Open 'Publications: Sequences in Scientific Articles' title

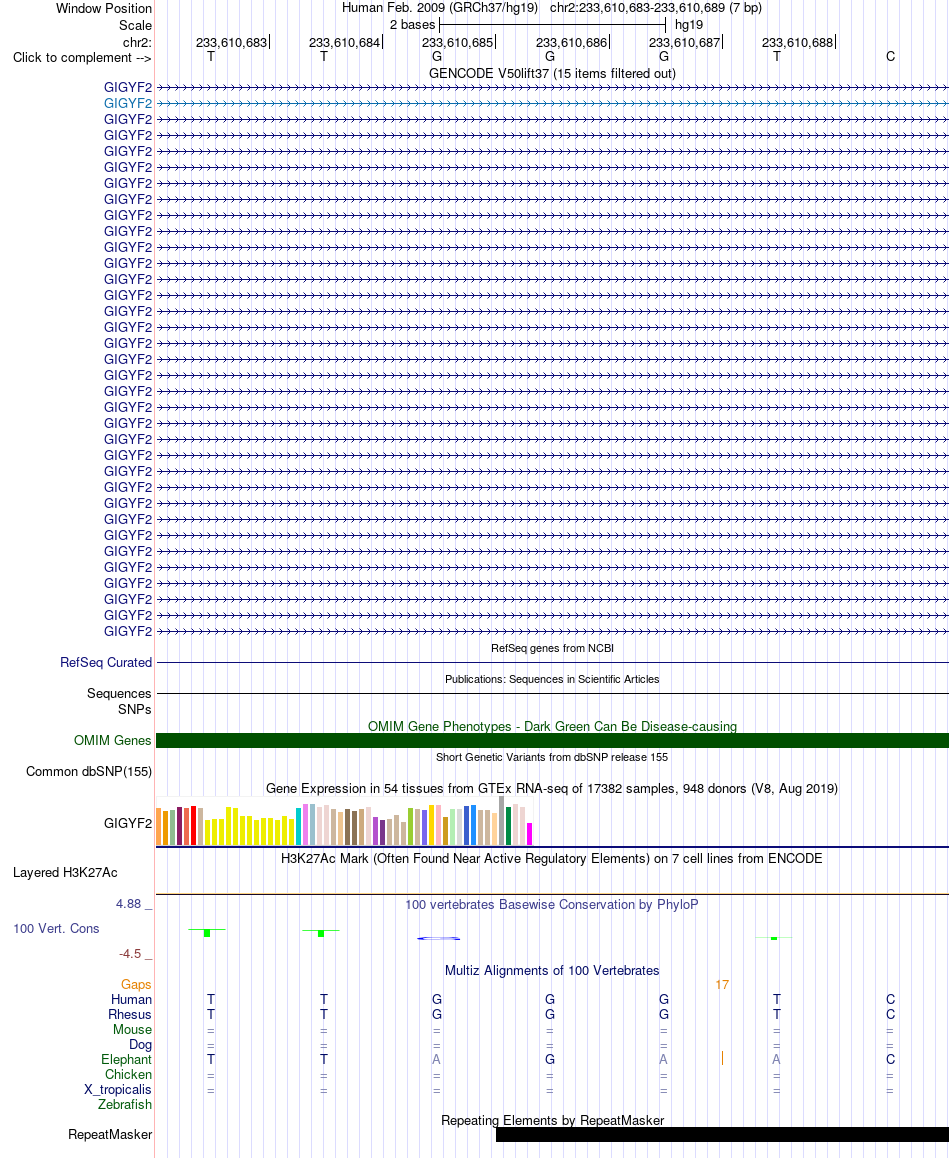pyautogui.click(x=552, y=679)
